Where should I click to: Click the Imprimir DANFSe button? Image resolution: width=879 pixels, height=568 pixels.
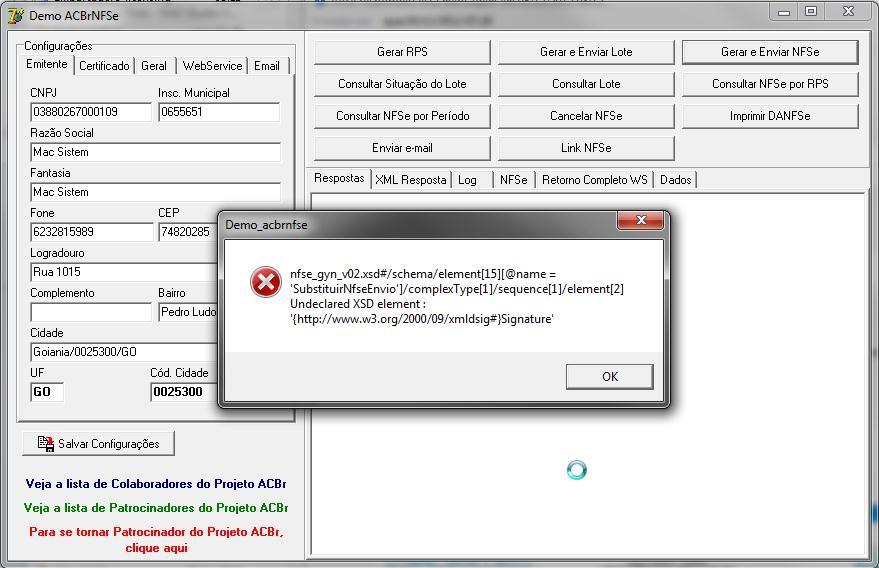[x=770, y=116]
